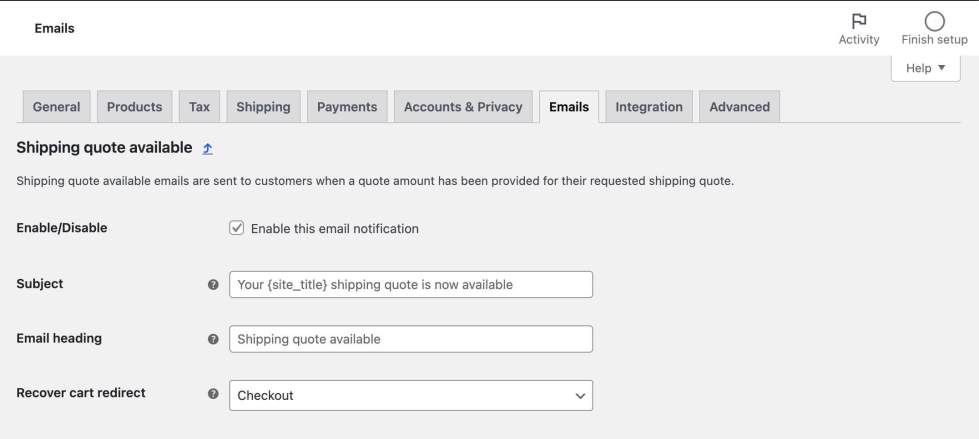The height and width of the screenshot is (439, 979).
Task: Open the Recover cart redirect Checkout dropdown
Action: click(x=411, y=395)
